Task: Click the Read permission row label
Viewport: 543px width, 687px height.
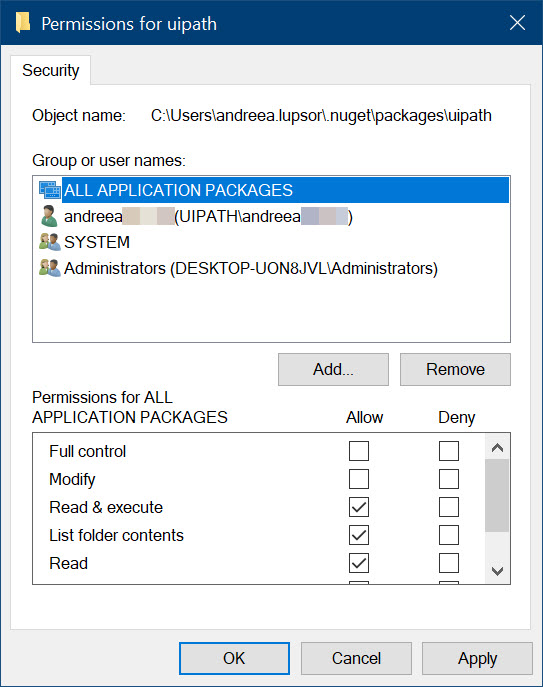Action: tap(68, 563)
